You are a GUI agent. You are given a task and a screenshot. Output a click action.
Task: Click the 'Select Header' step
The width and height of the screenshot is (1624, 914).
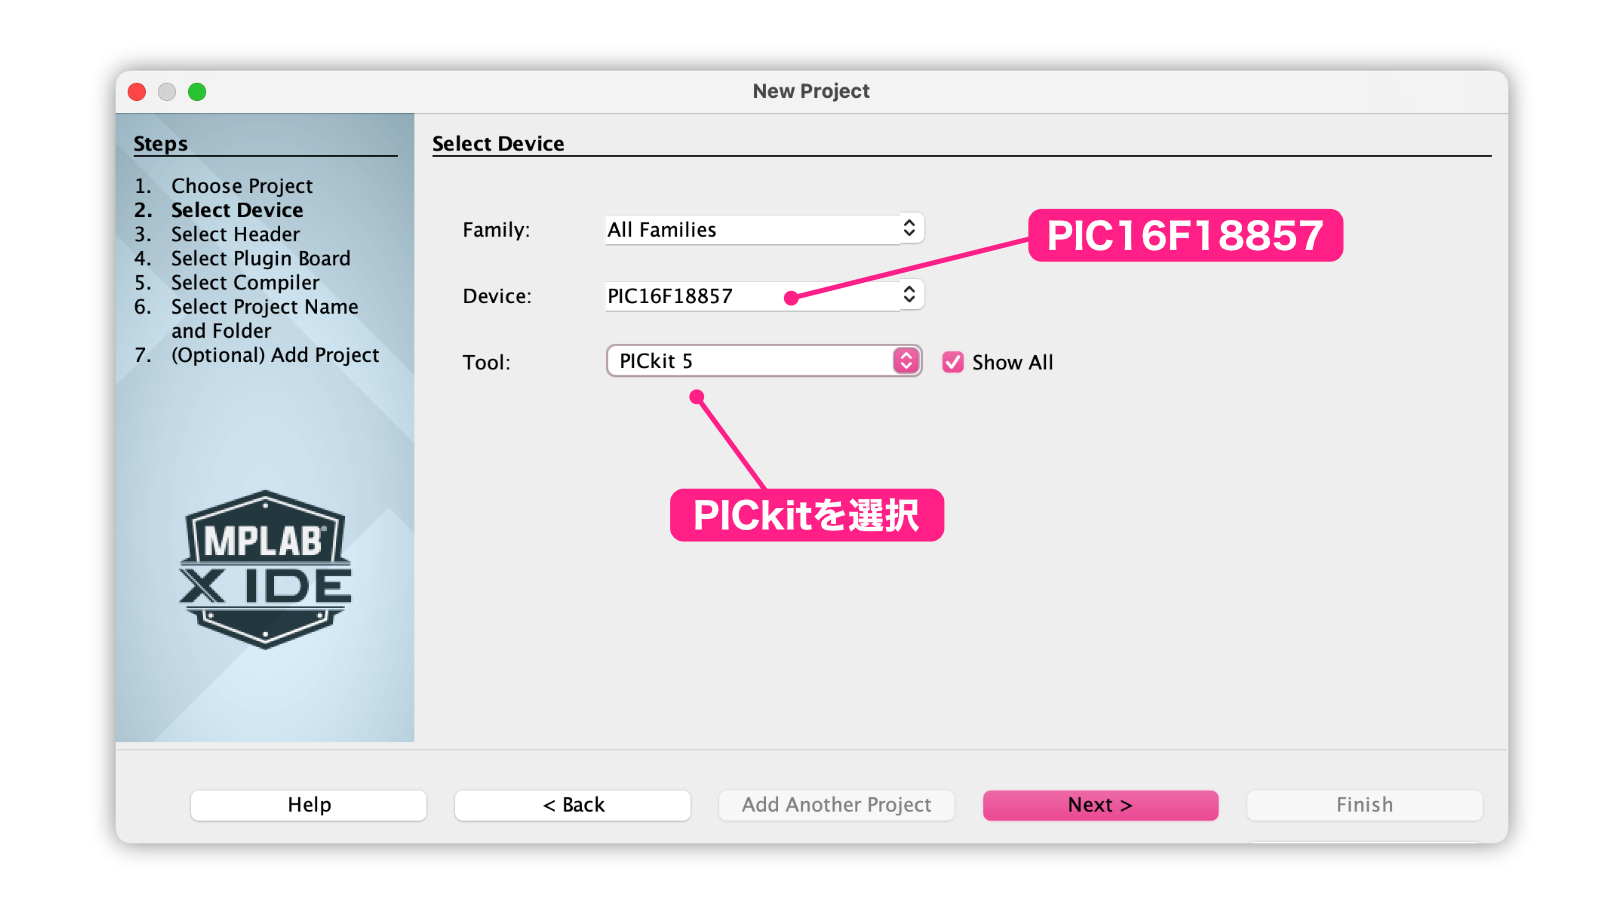click(x=235, y=234)
